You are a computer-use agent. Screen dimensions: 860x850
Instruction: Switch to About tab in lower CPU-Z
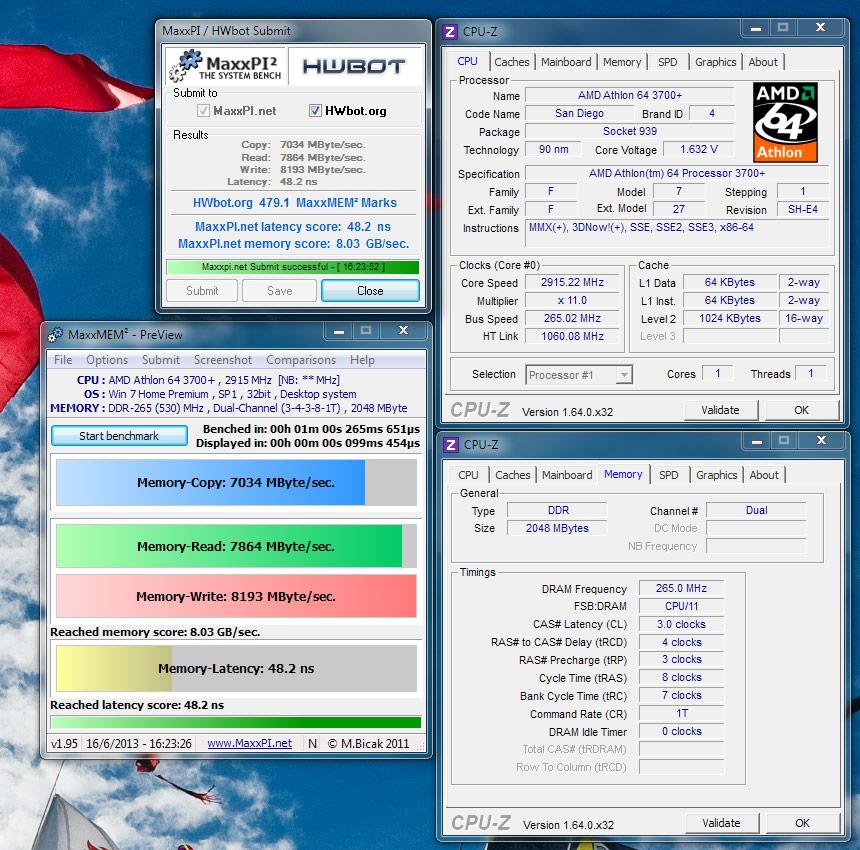point(764,475)
